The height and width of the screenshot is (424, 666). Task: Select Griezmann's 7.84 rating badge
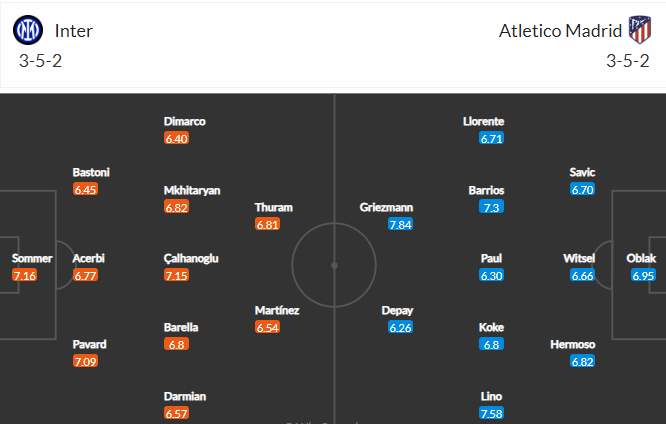pyautogui.click(x=400, y=224)
